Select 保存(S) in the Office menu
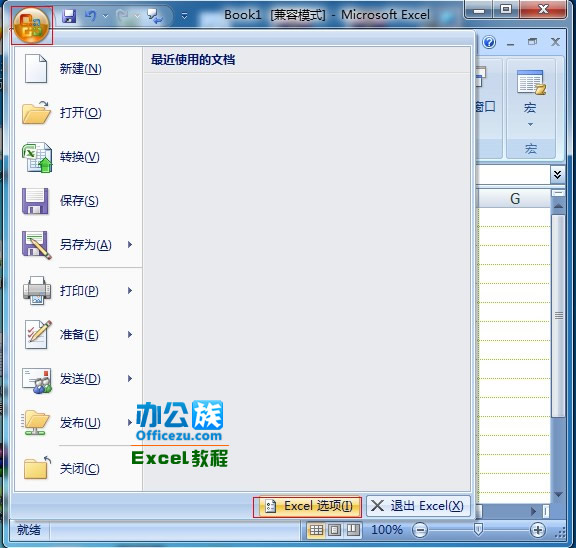Image resolution: width=576 pixels, height=548 pixels. [78, 201]
